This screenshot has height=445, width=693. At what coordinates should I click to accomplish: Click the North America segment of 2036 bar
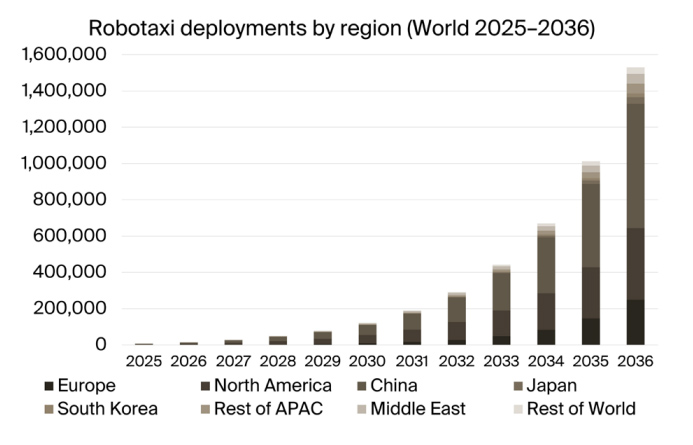tap(636, 264)
